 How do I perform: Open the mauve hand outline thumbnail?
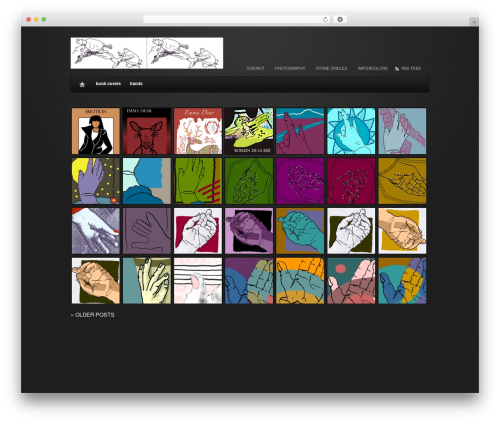[147, 231]
